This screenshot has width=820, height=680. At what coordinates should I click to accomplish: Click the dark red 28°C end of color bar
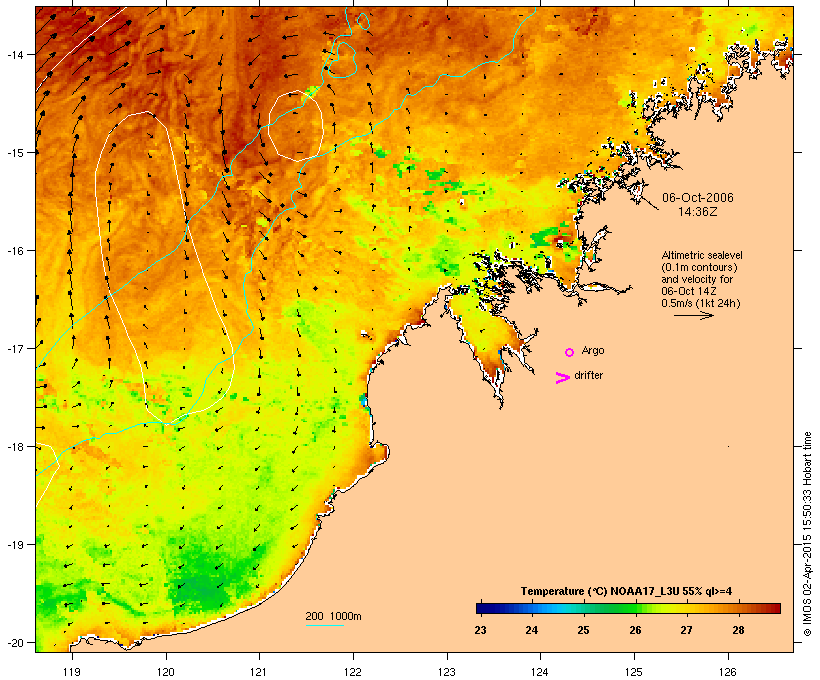click(775, 608)
